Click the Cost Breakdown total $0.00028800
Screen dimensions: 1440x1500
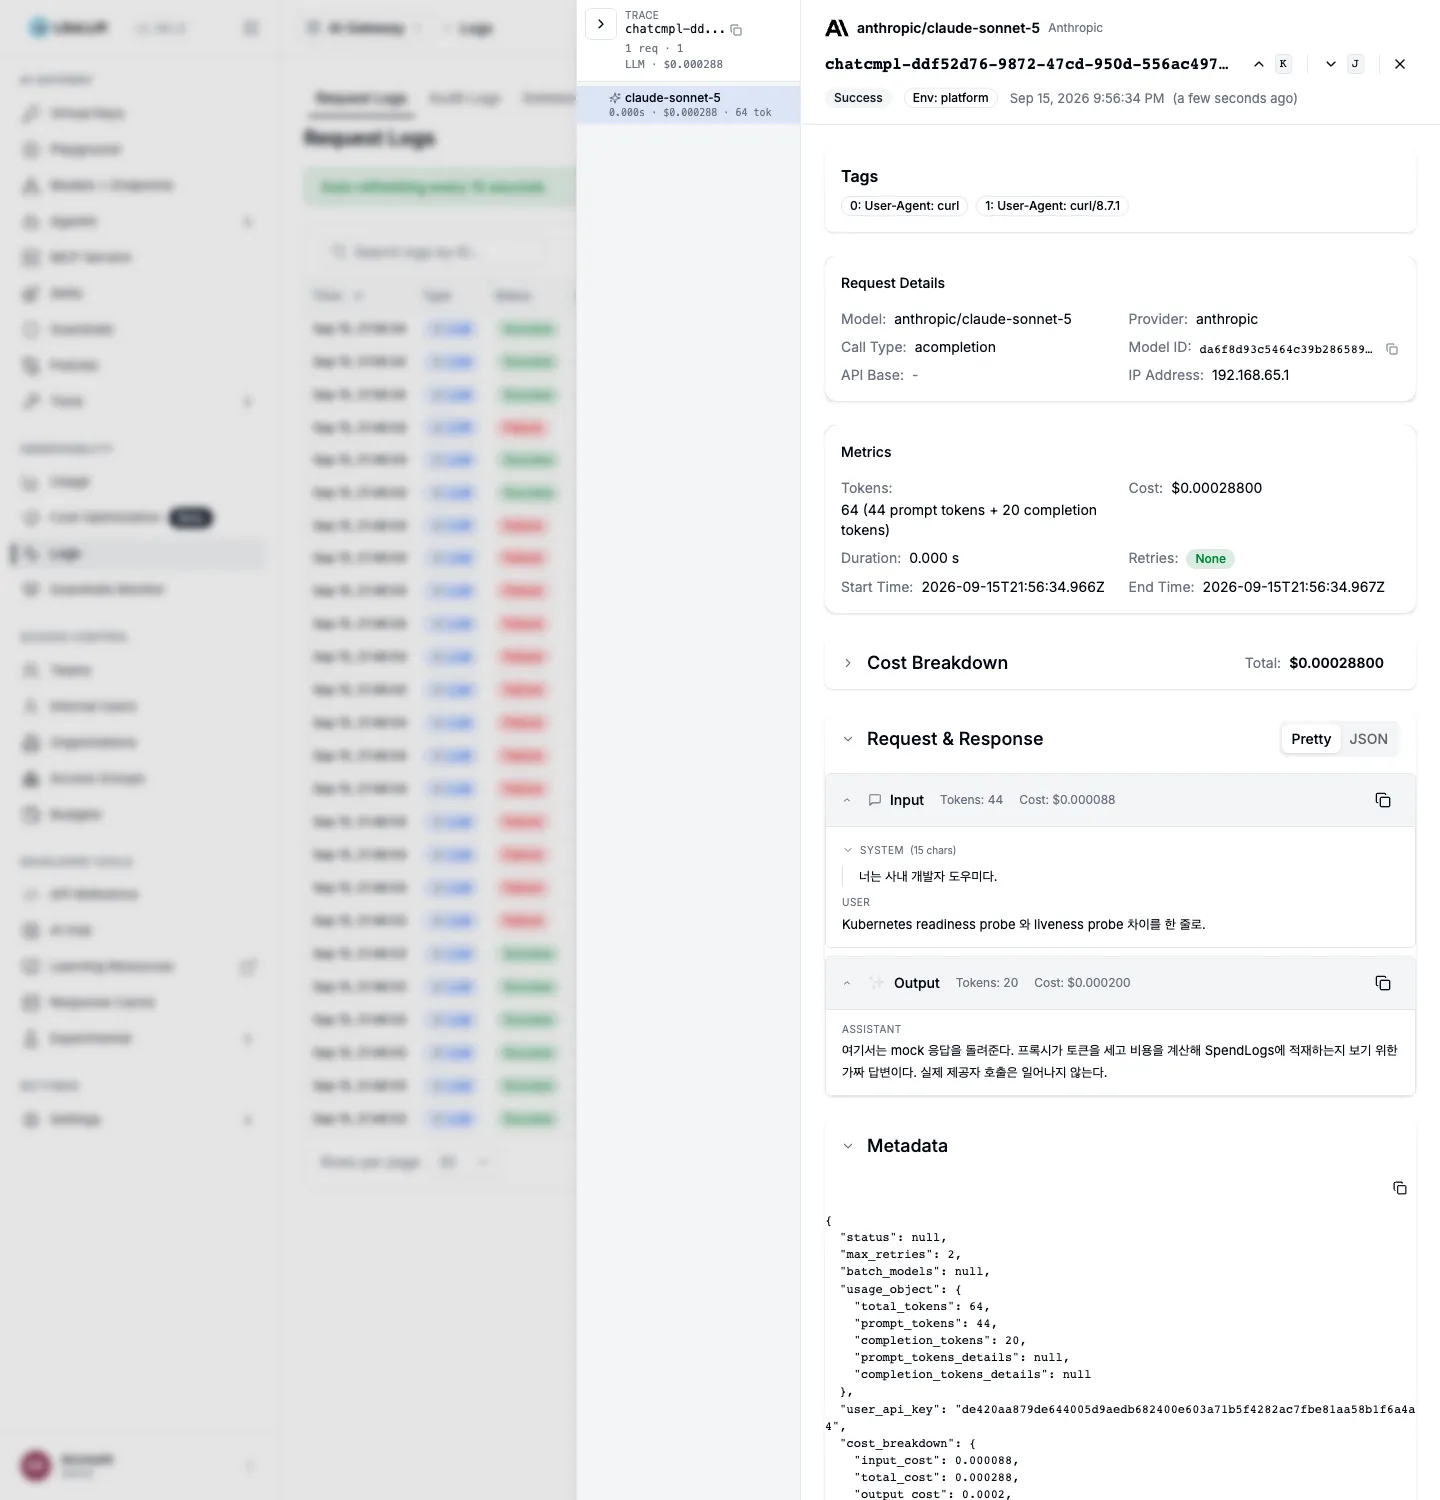click(1336, 663)
